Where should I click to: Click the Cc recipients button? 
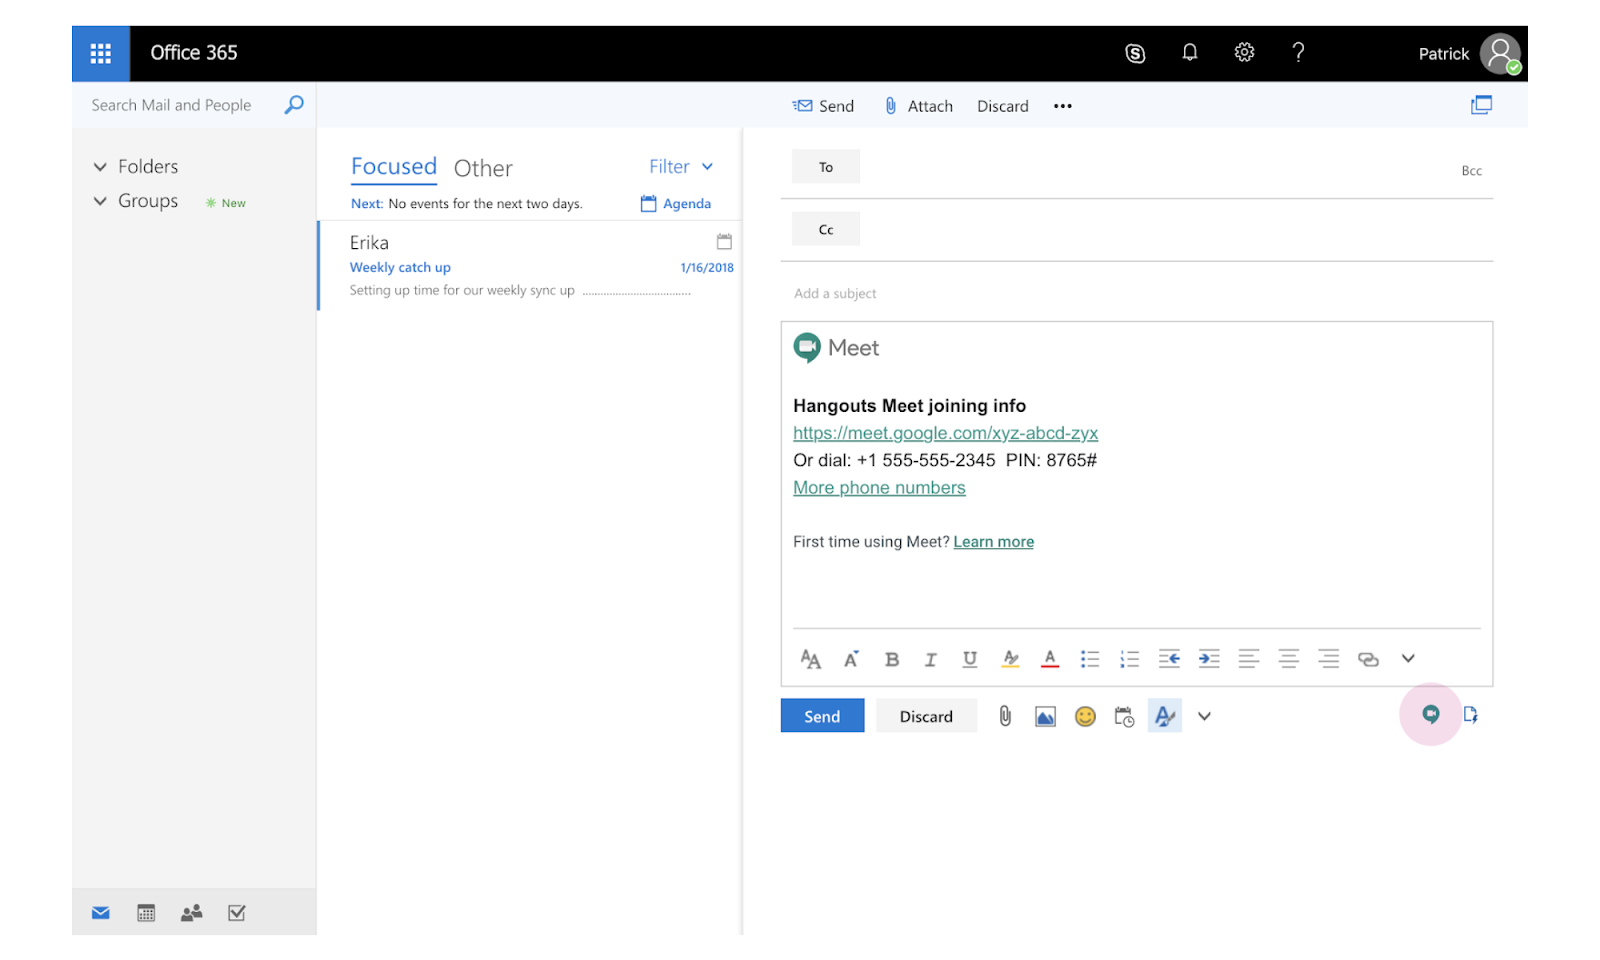[826, 229]
